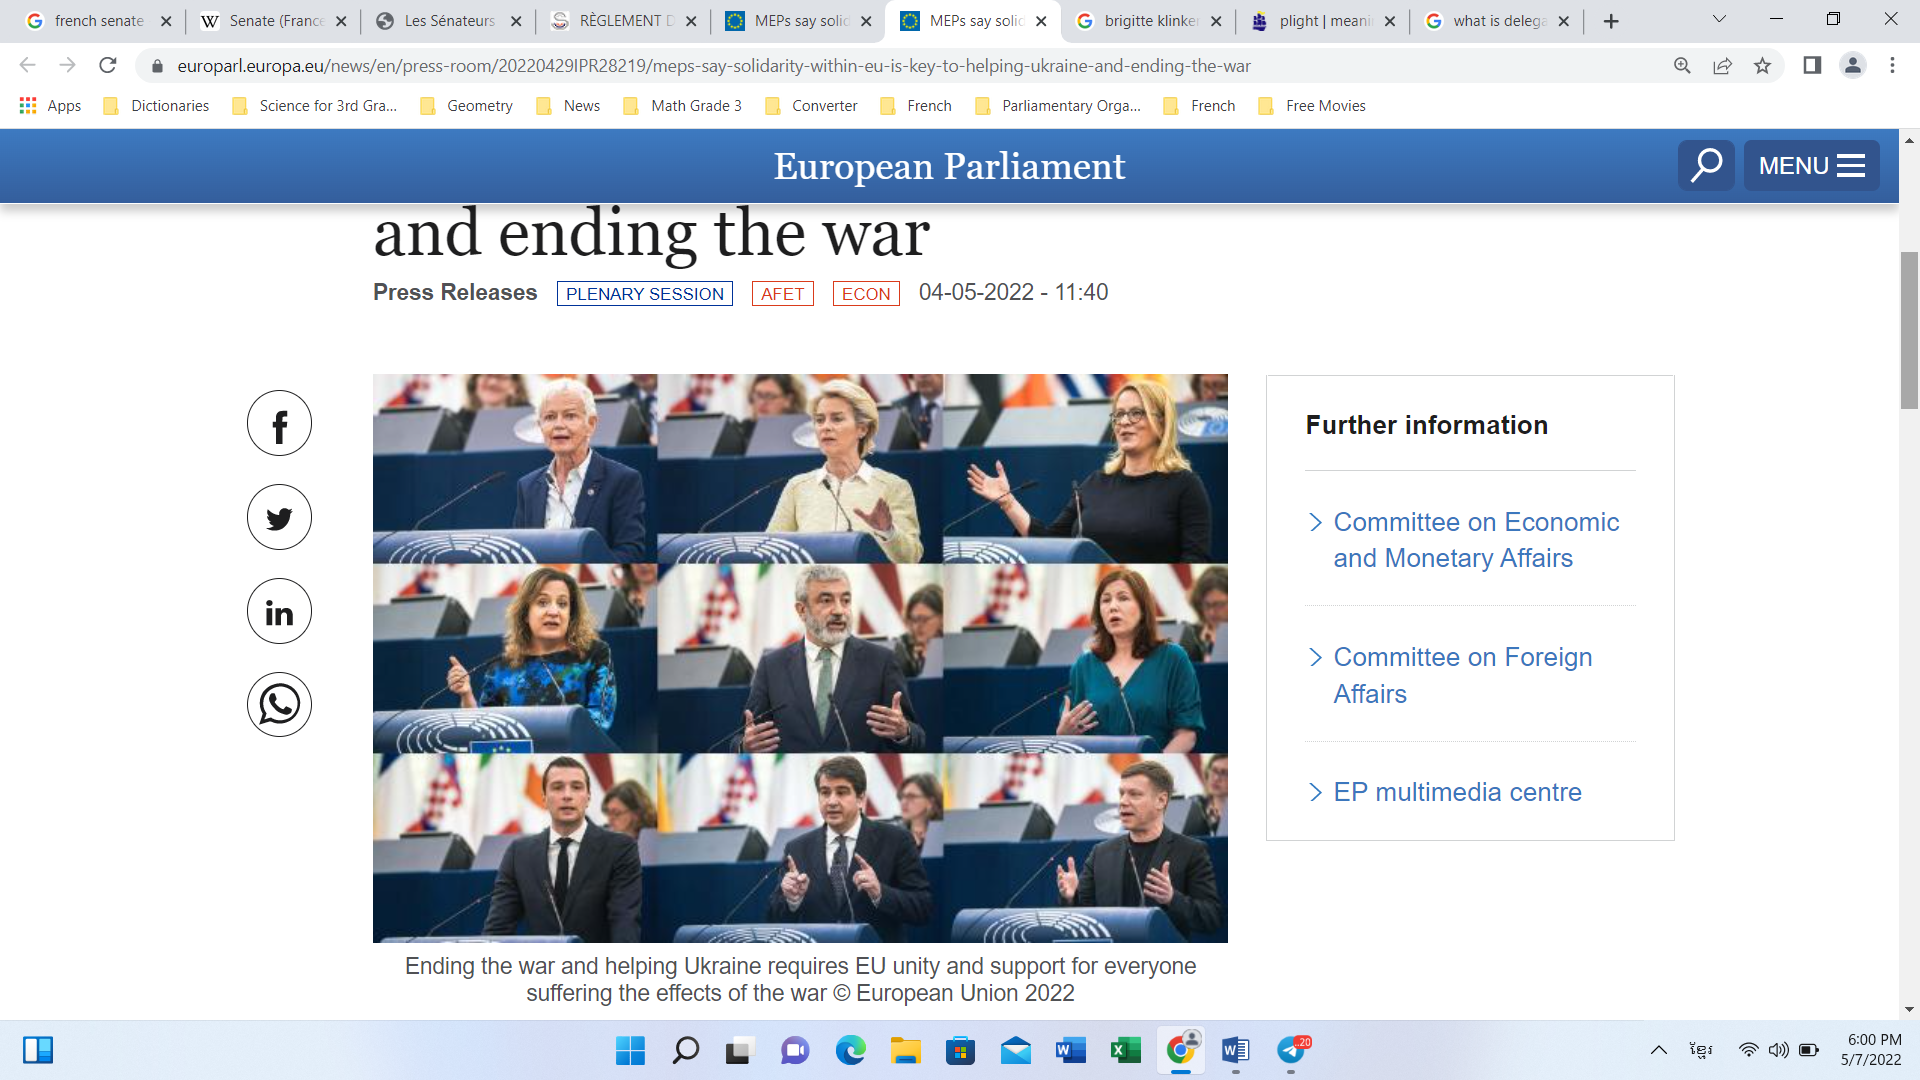The width and height of the screenshot is (1920, 1080).
Task: Click the AFET tag
Action: [782, 294]
